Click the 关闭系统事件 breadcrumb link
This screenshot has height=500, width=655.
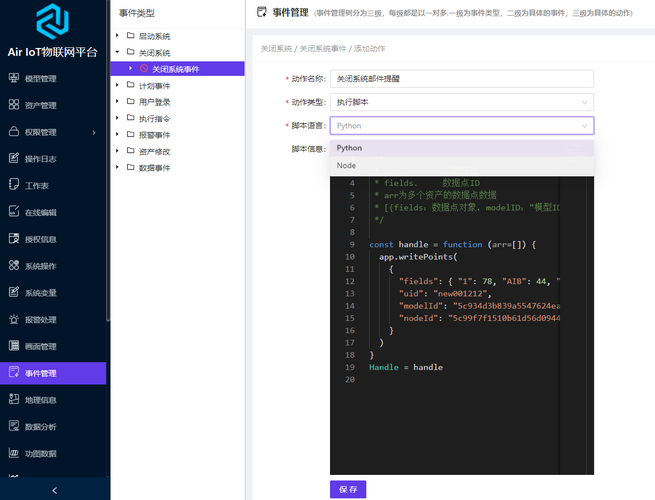pyautogui.click(x=323, y=49)
